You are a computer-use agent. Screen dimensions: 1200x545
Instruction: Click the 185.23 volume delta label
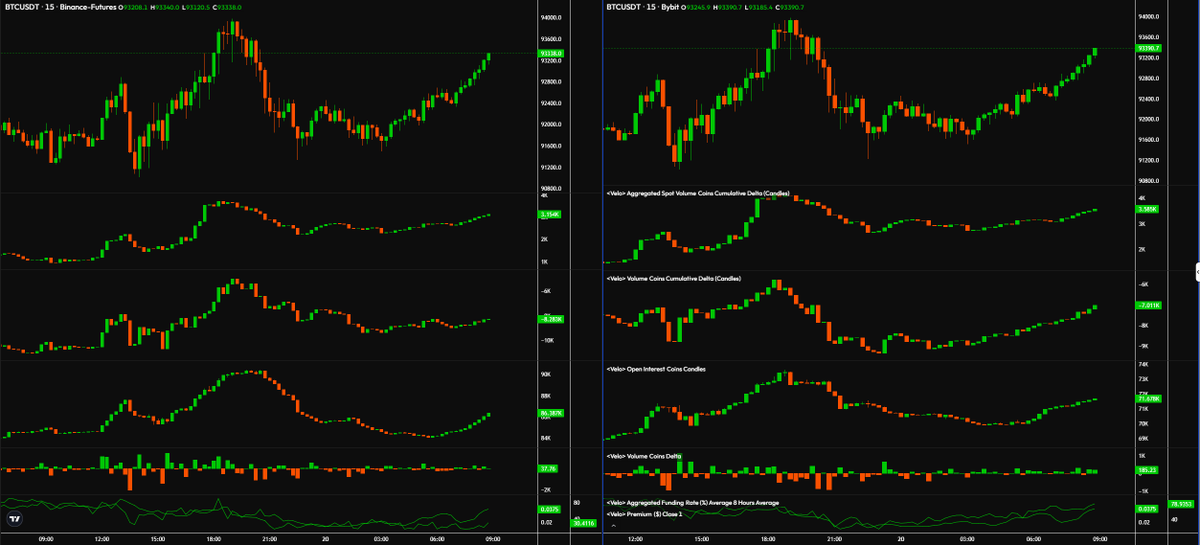1147,470
